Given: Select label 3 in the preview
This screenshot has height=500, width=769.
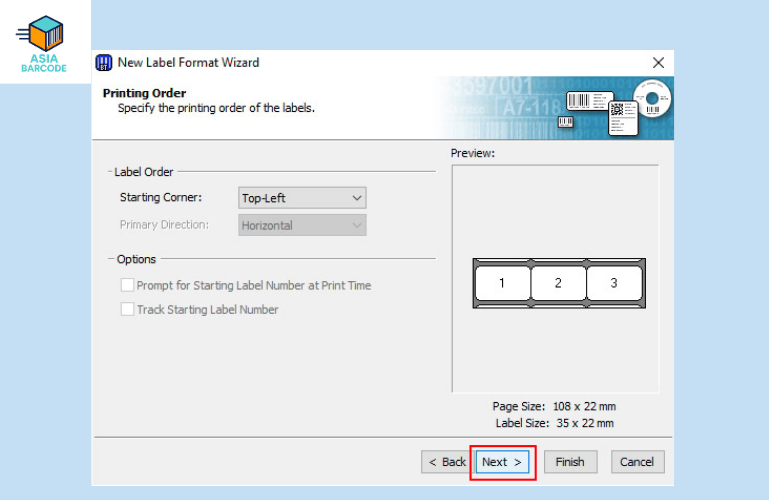Looking at the screenshot, I should (614, 283).
